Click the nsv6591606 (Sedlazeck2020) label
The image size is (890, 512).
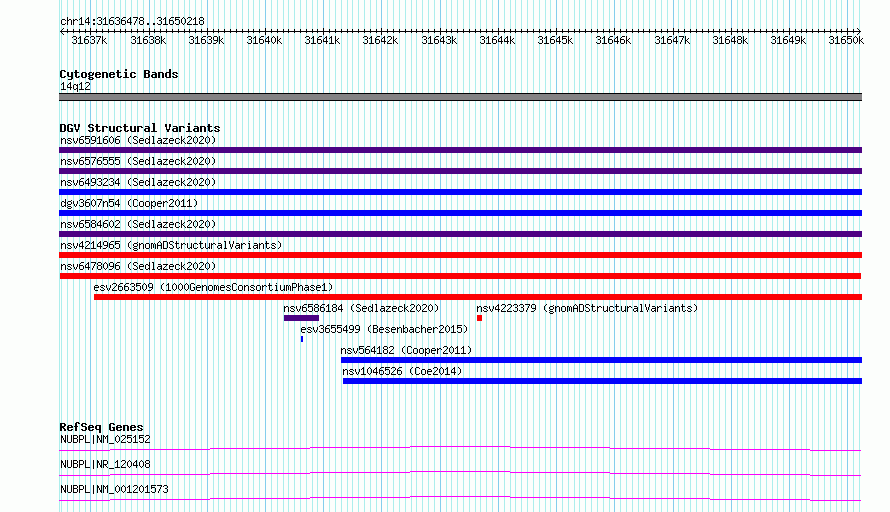pos(138,140)
